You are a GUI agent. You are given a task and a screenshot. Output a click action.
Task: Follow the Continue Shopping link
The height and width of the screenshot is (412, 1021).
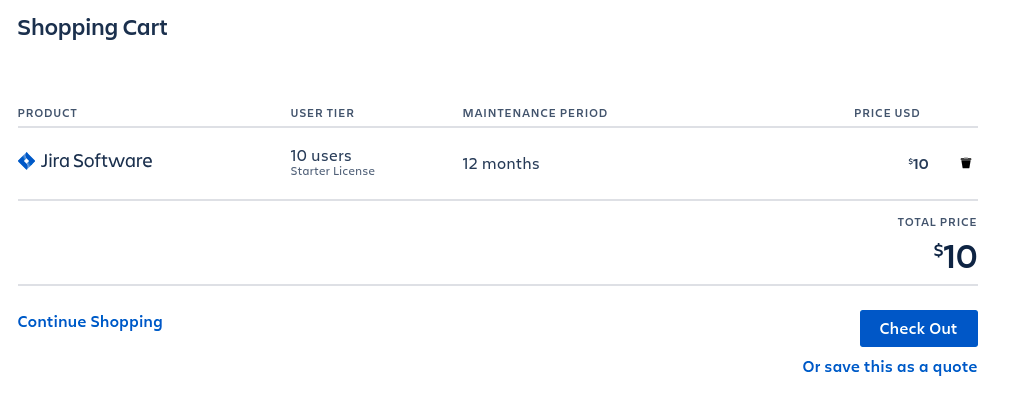90,322
